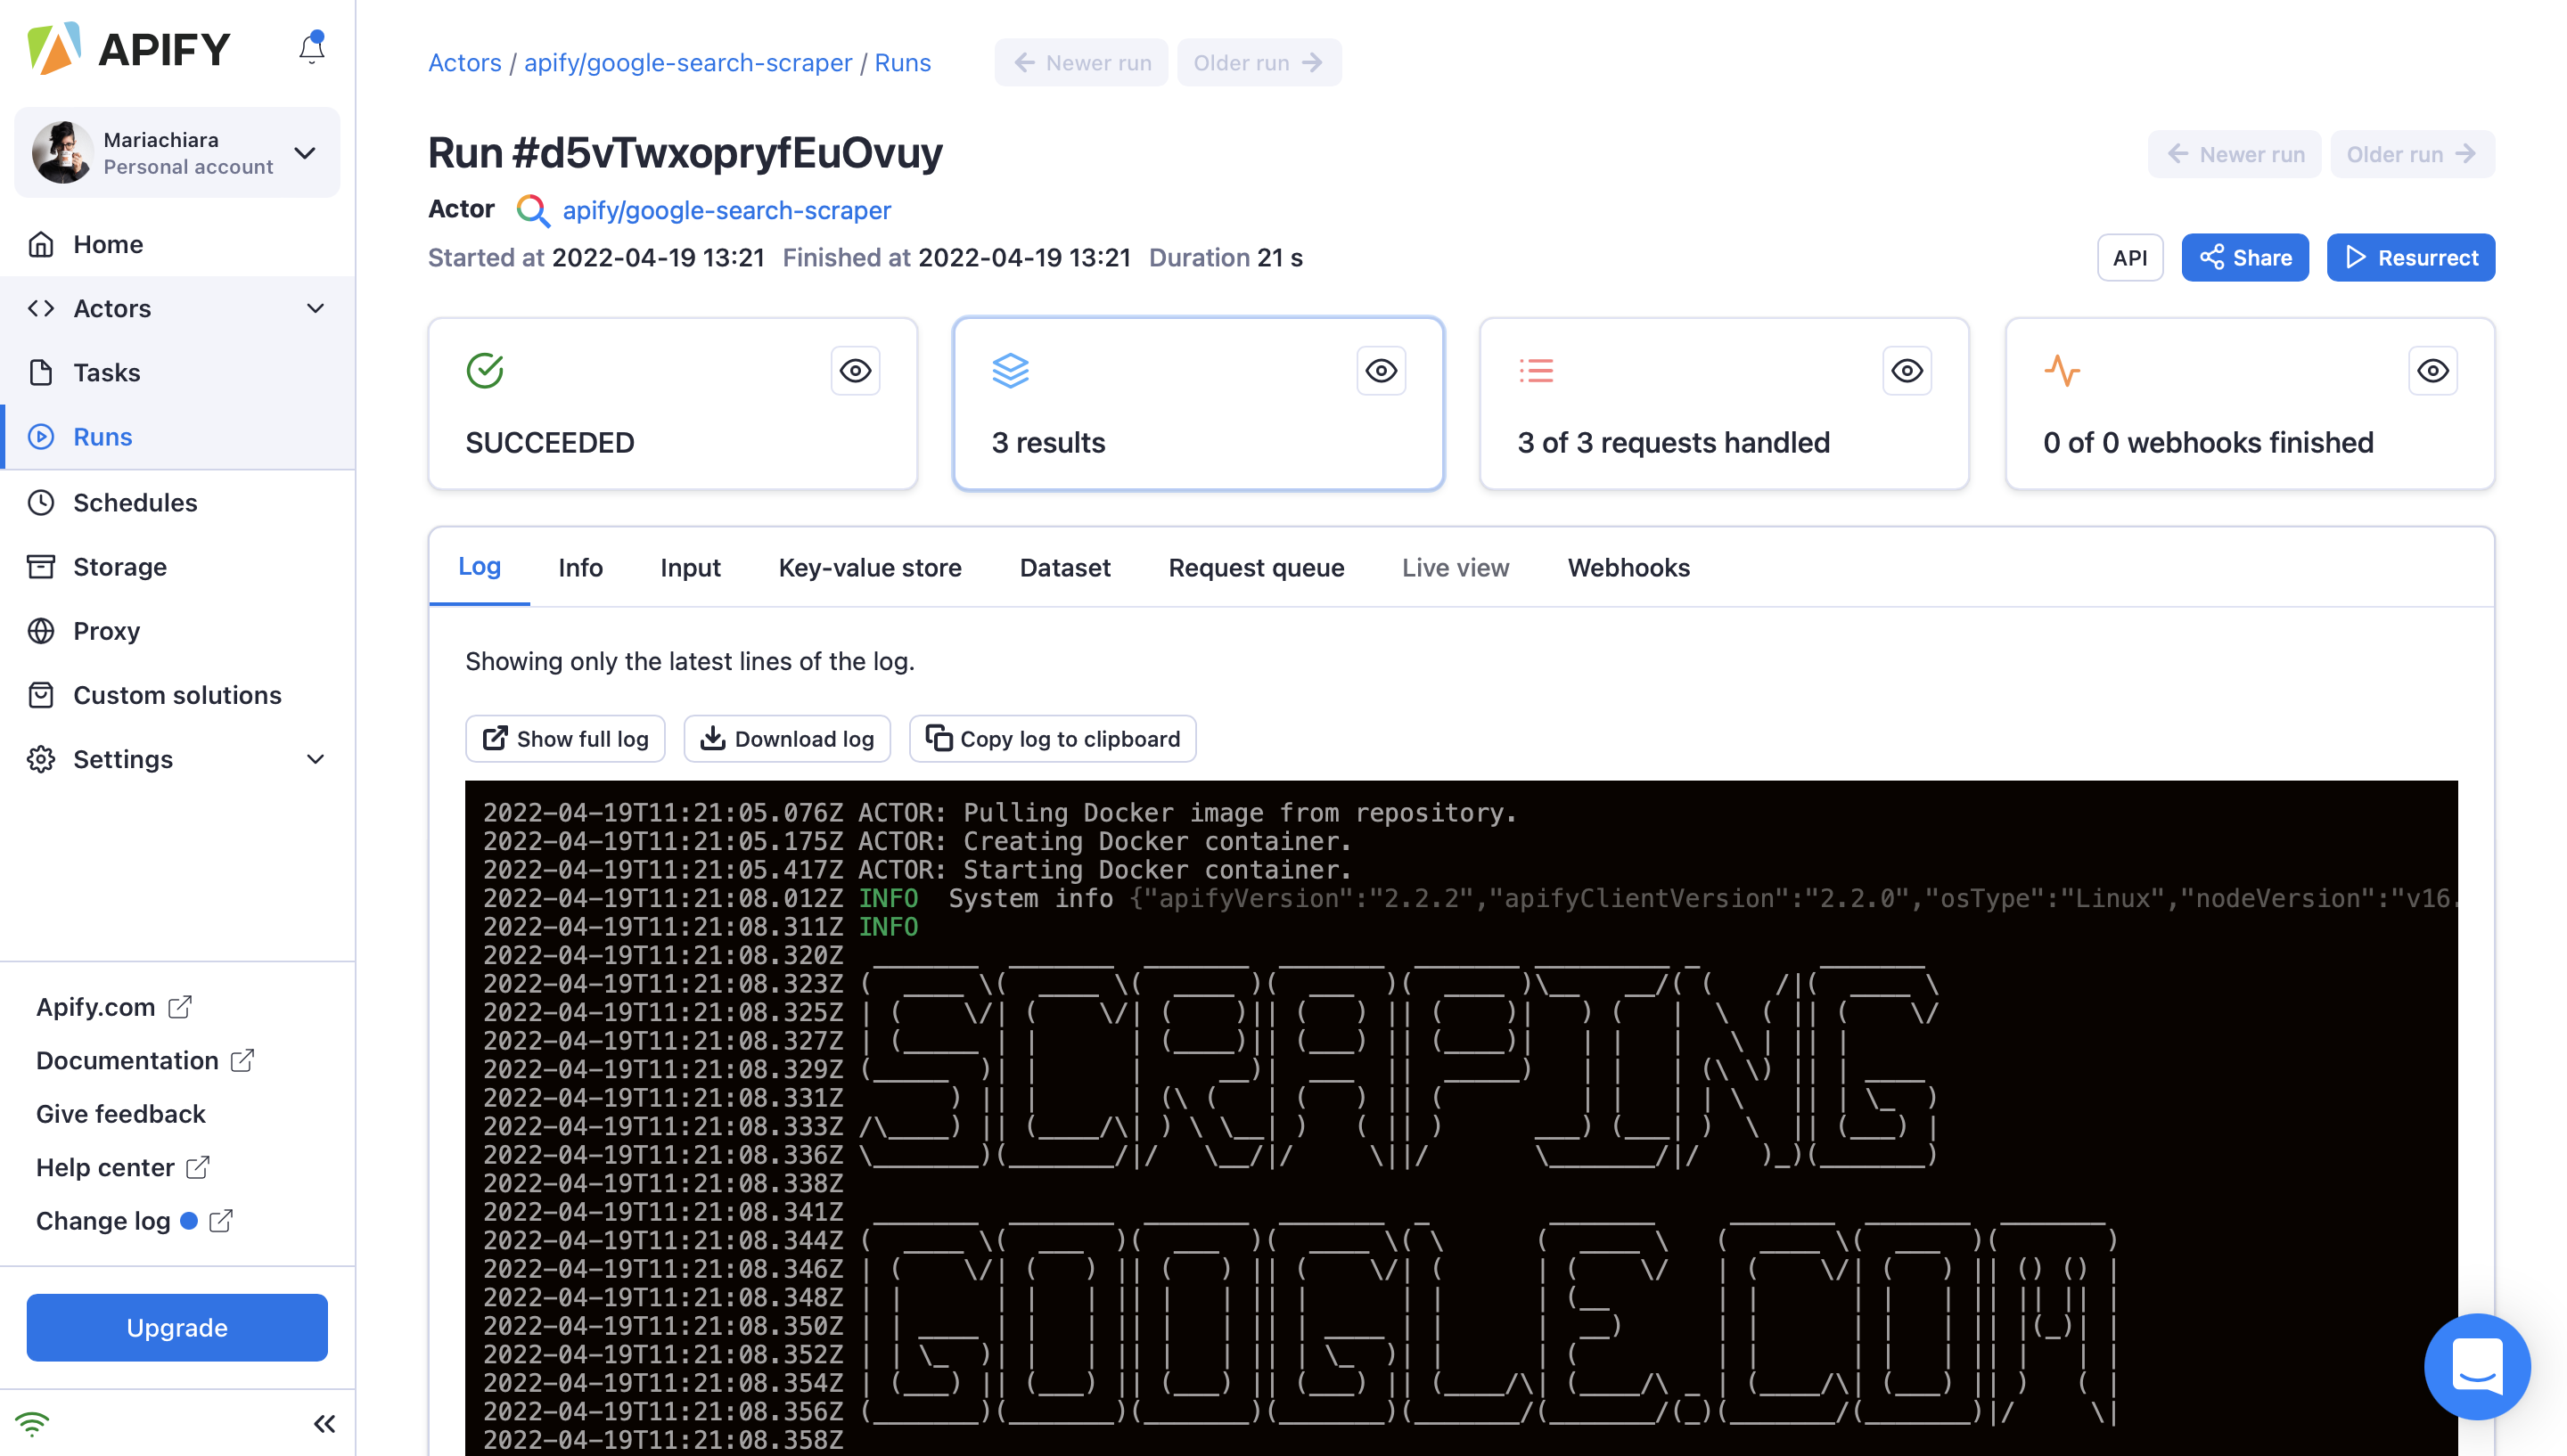The width and height of the screenshot is (2567, 1456).
Task: Click Newer run button beside breadcrumb
Action: [x=1081, y=63]
